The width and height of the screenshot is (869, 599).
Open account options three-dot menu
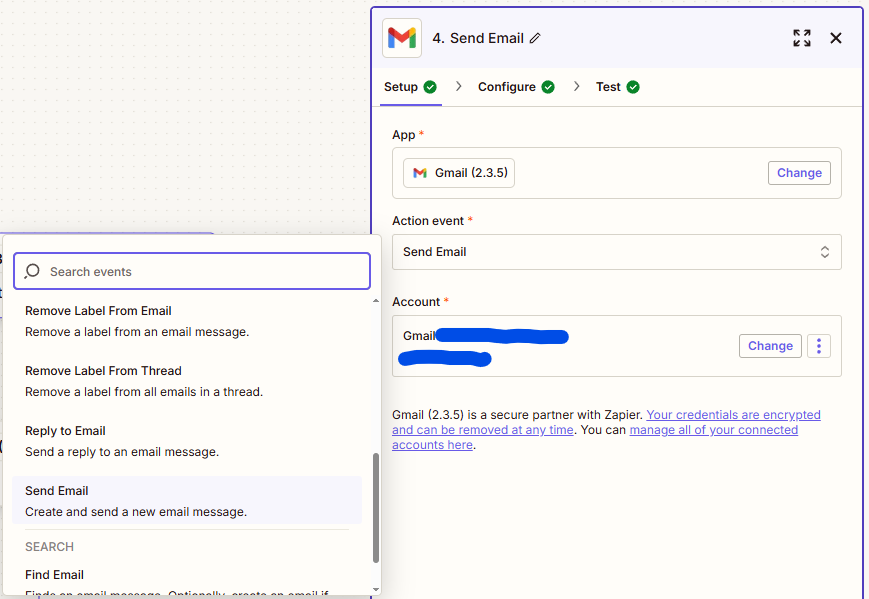[x=819, y=346]
